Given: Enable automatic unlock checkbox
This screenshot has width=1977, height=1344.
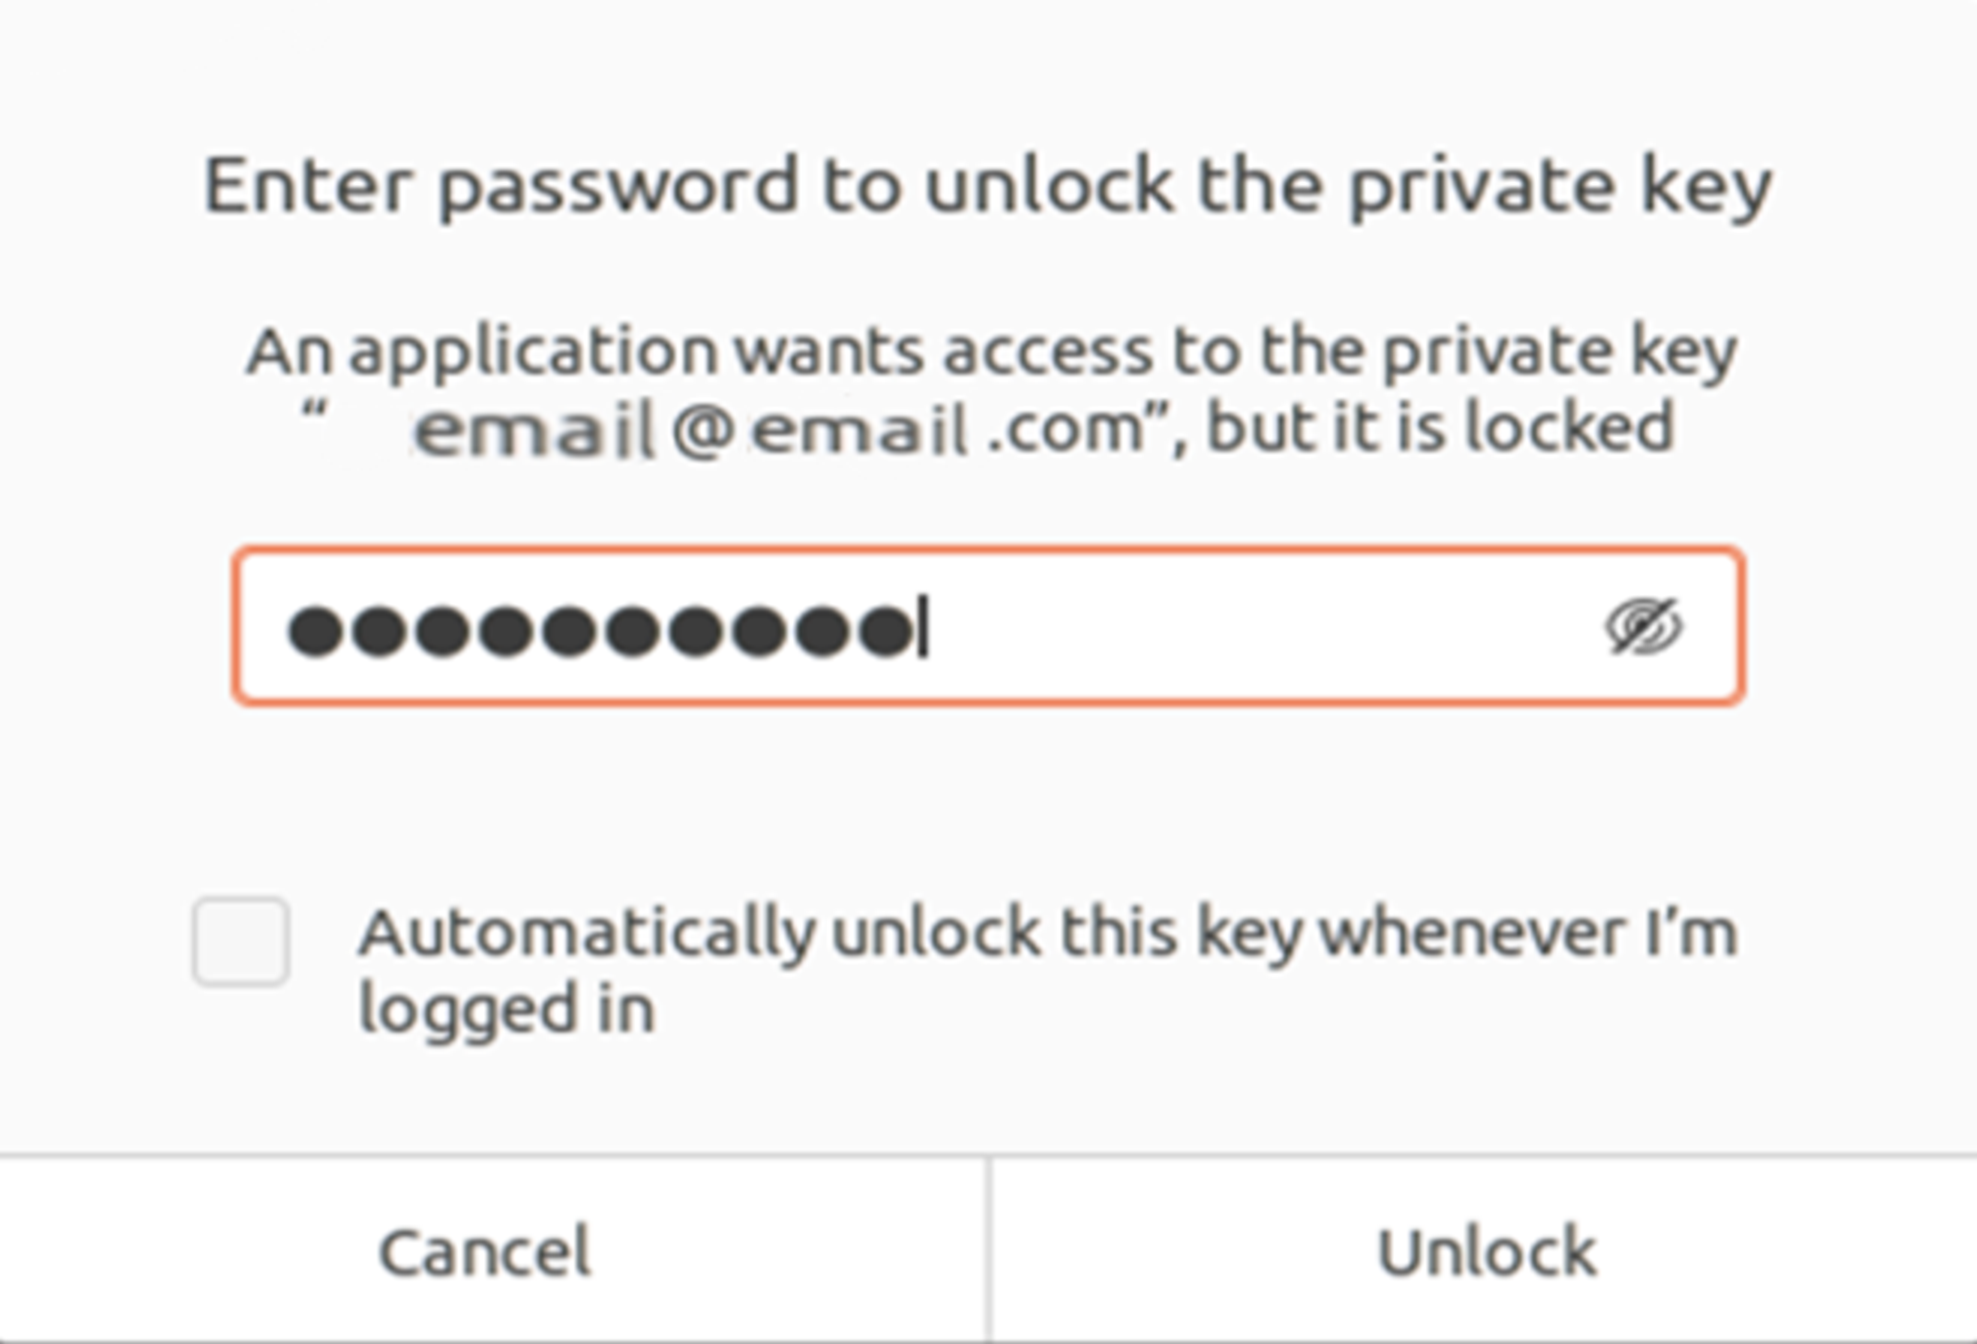Looking at the screenshot, I should click(x=241, y=941).
